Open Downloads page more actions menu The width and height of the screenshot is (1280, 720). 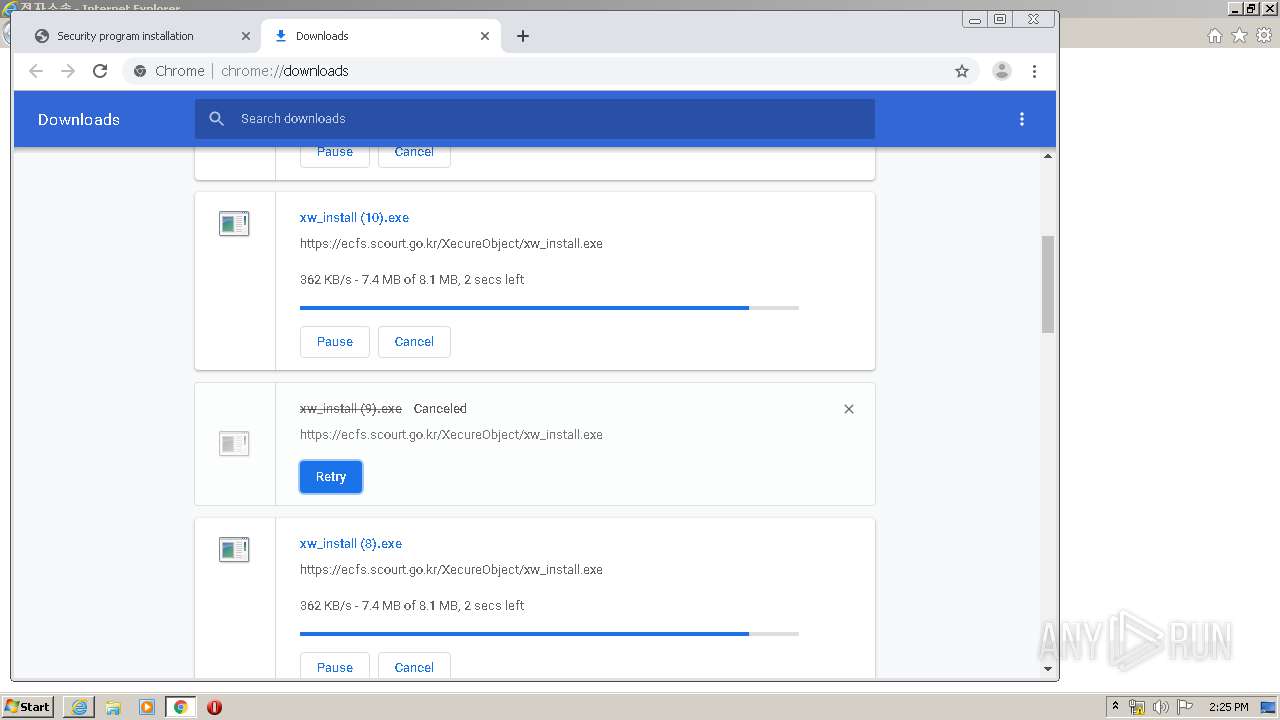pos(1021,119)
